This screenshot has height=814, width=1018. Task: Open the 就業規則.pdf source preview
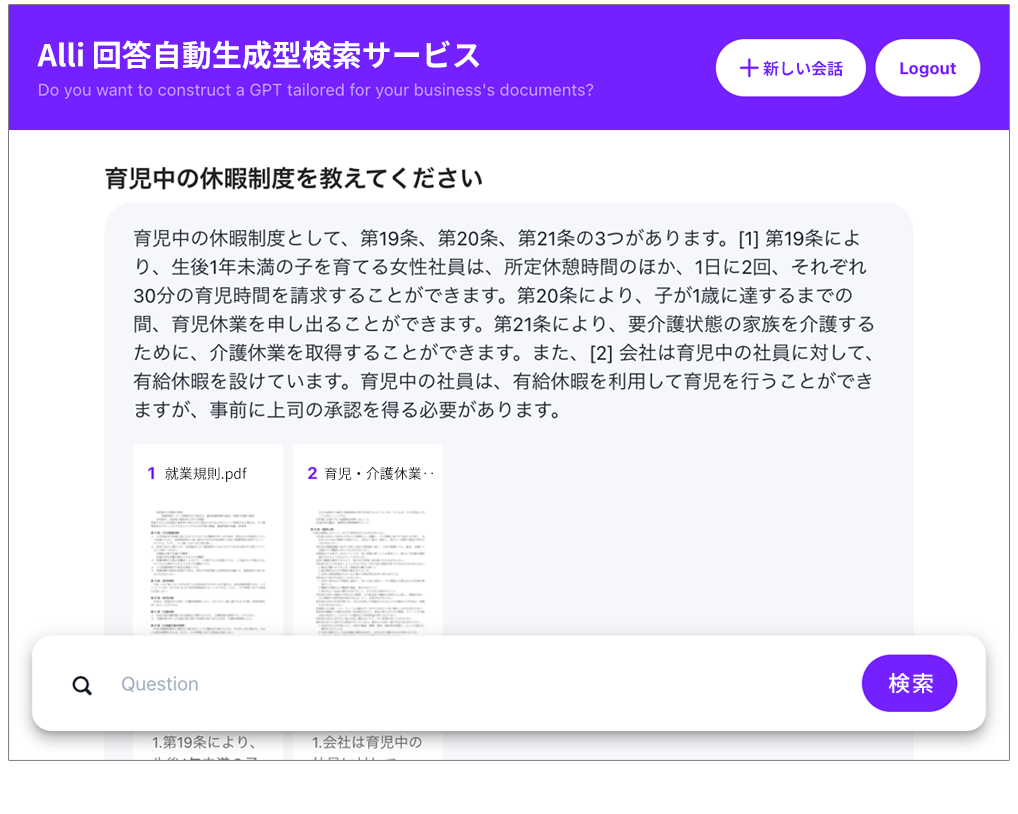click(x=207, y=560)
